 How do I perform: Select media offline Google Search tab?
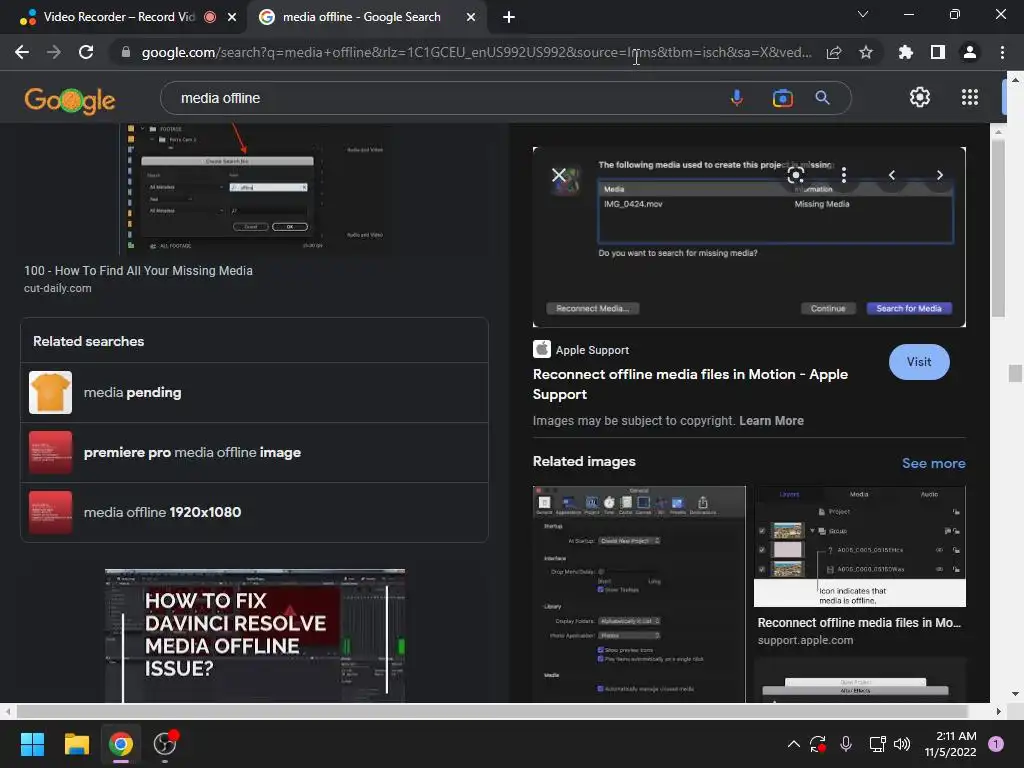(361, 17)
